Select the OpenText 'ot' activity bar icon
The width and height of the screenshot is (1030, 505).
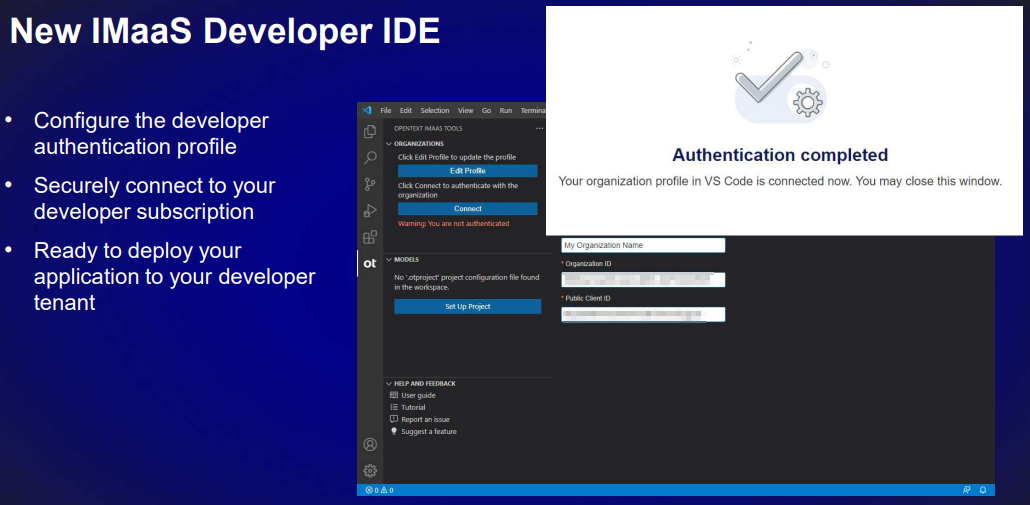coord(370,263)
